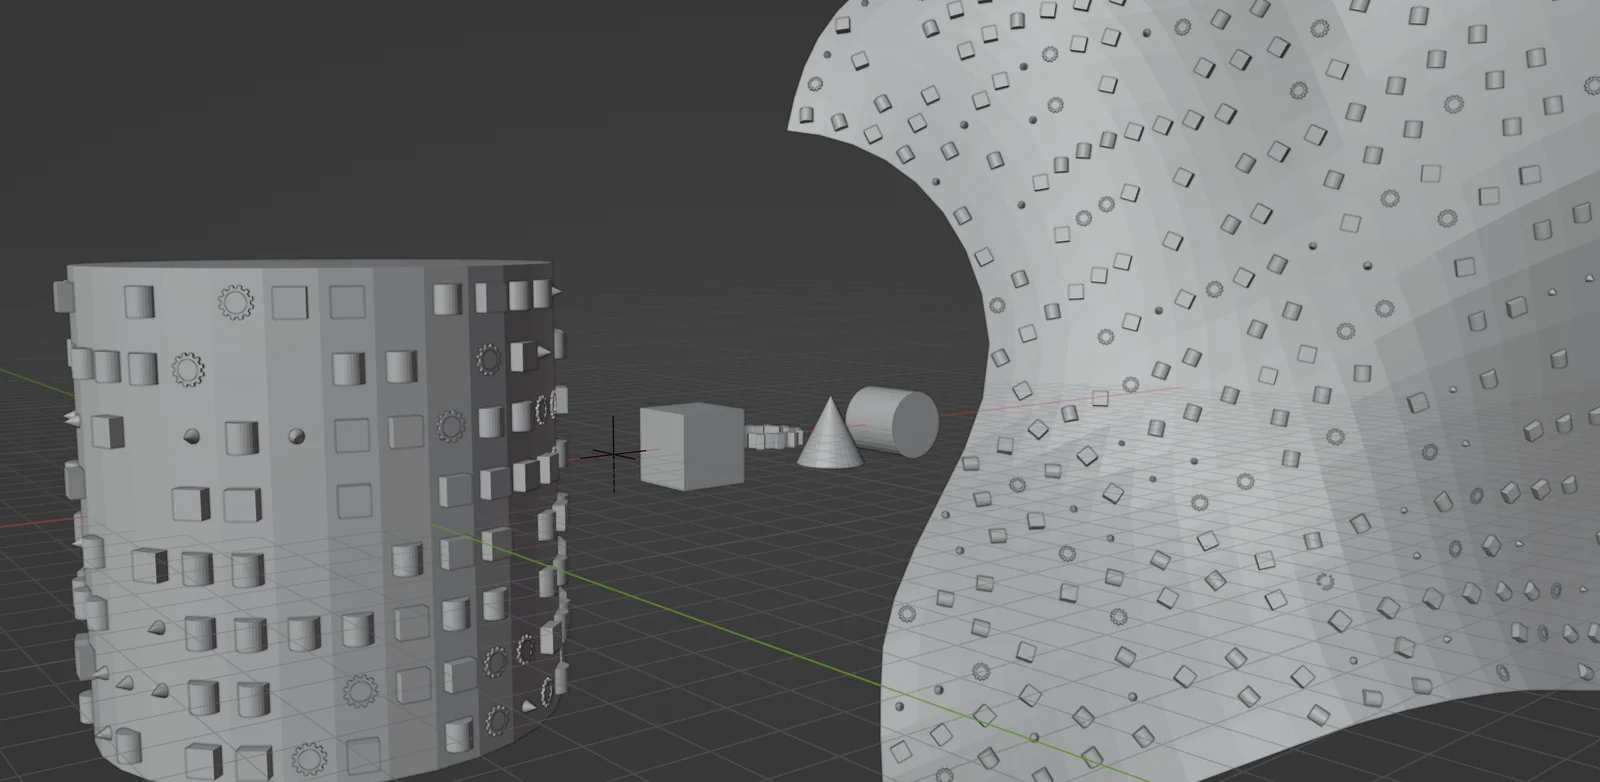Select the small gear between cube and cone
The width and height of the screenshot is (1600, 782).
pos(773,437)
